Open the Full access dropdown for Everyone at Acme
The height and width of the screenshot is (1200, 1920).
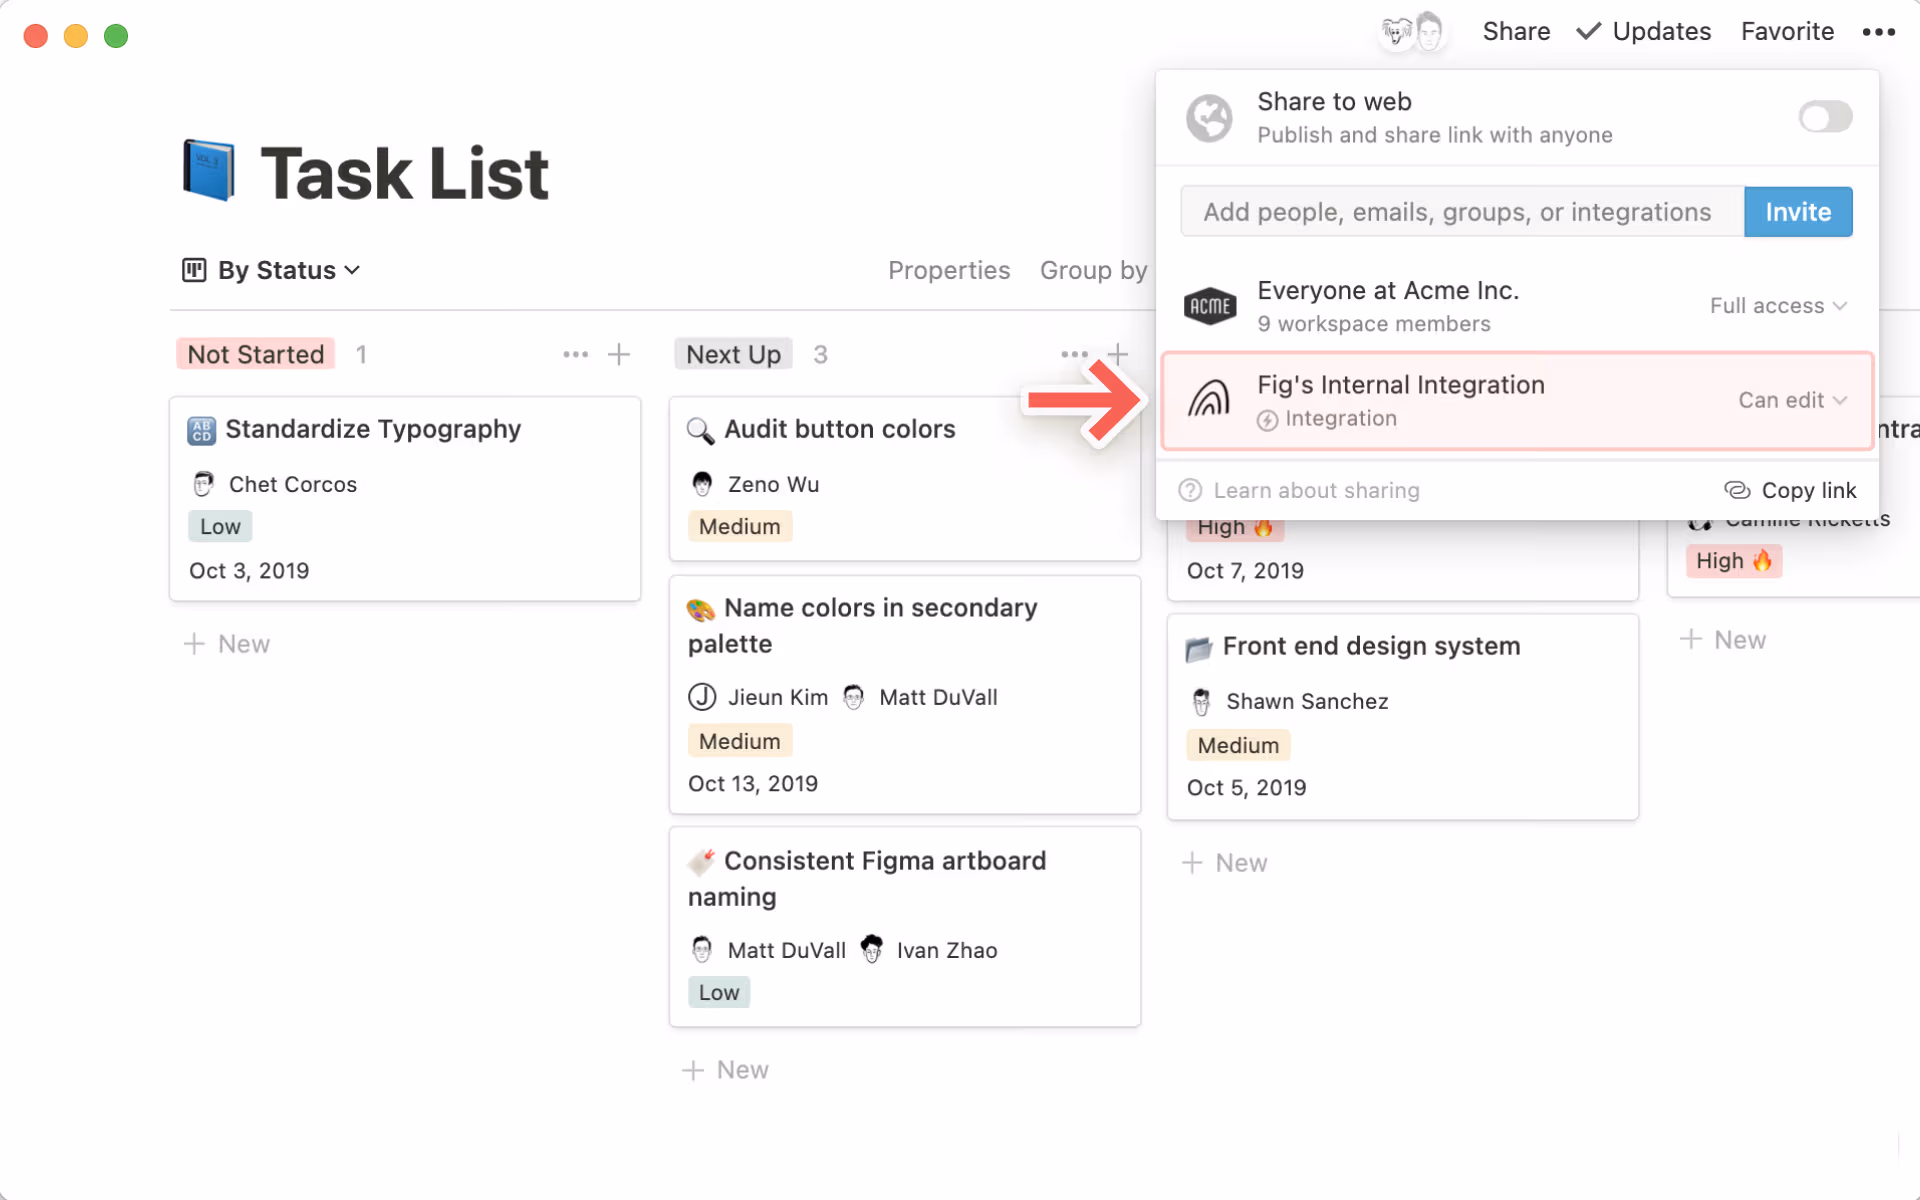[x=1778, y=306]
